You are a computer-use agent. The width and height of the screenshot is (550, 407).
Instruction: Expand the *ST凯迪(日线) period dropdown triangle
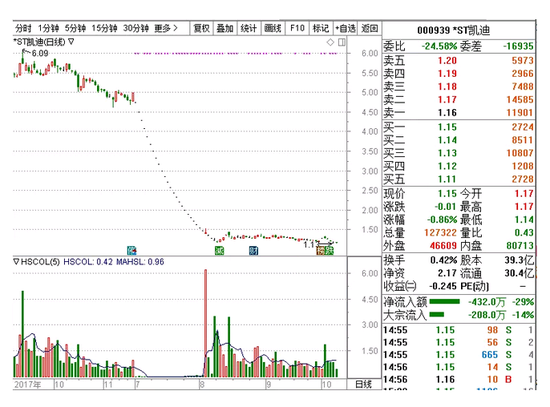[x=71, y=42]
